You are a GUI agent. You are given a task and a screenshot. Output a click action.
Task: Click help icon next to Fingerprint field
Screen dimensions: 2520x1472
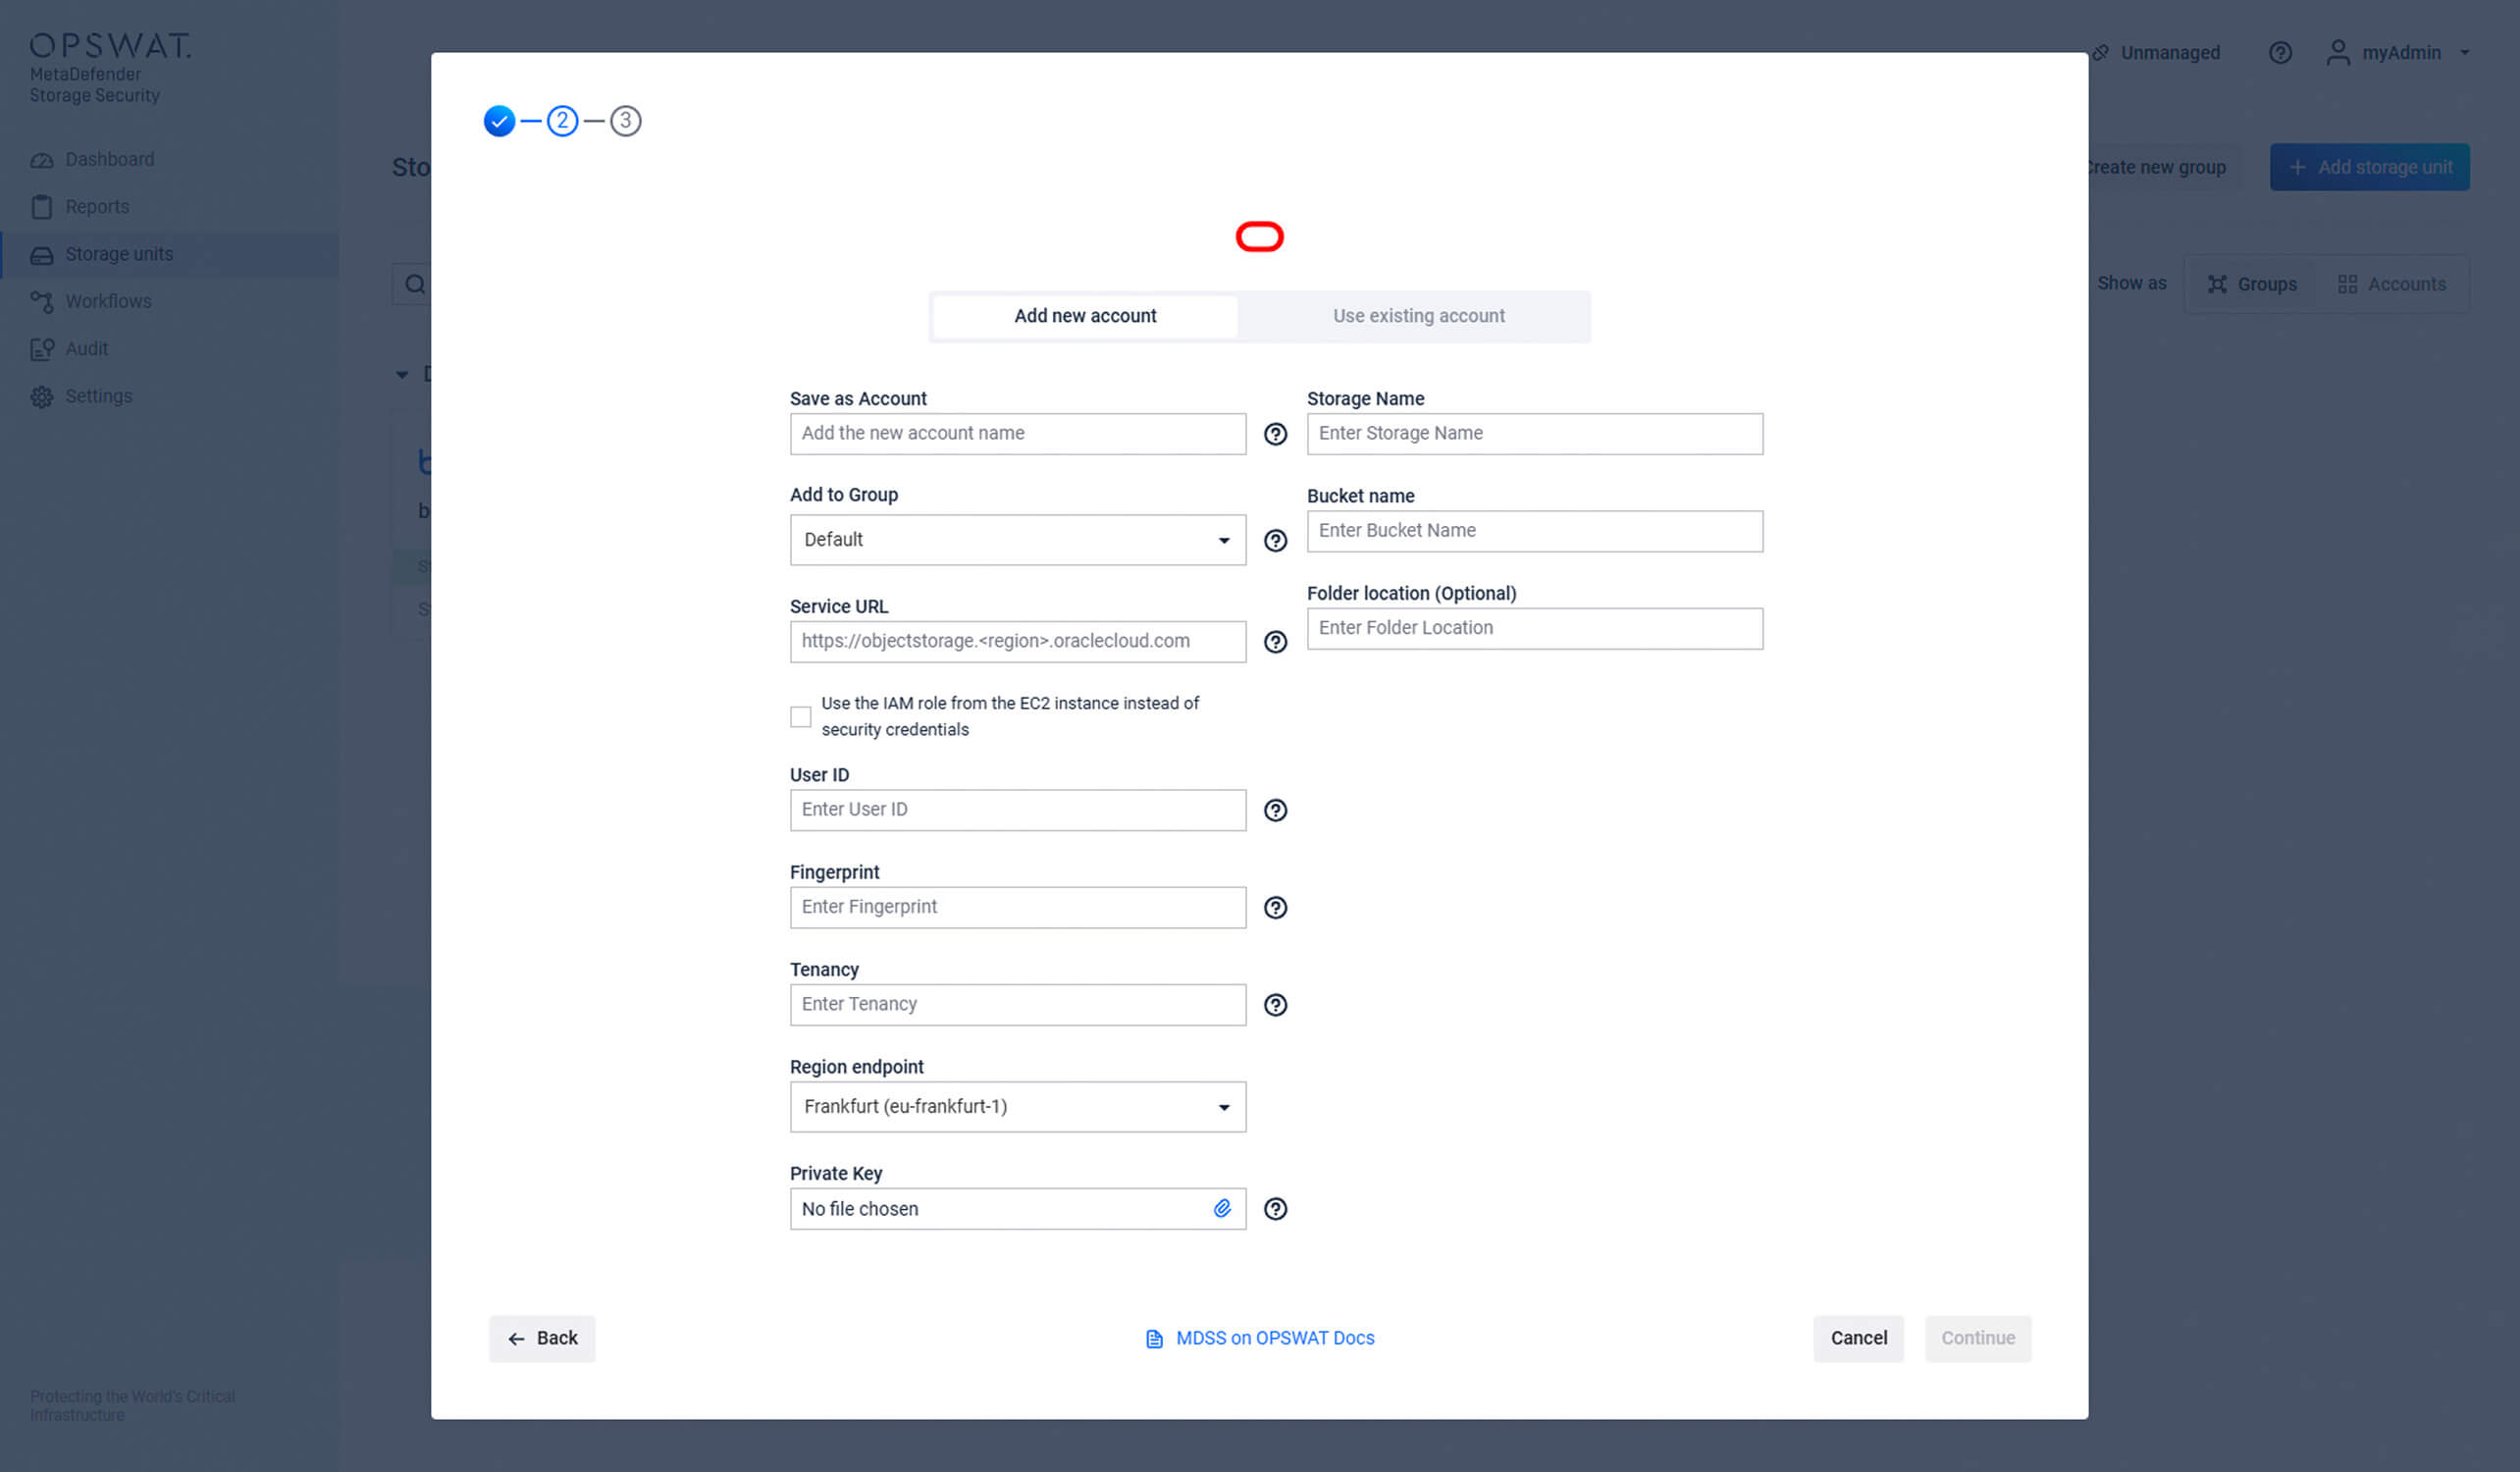pos(1275,908)
